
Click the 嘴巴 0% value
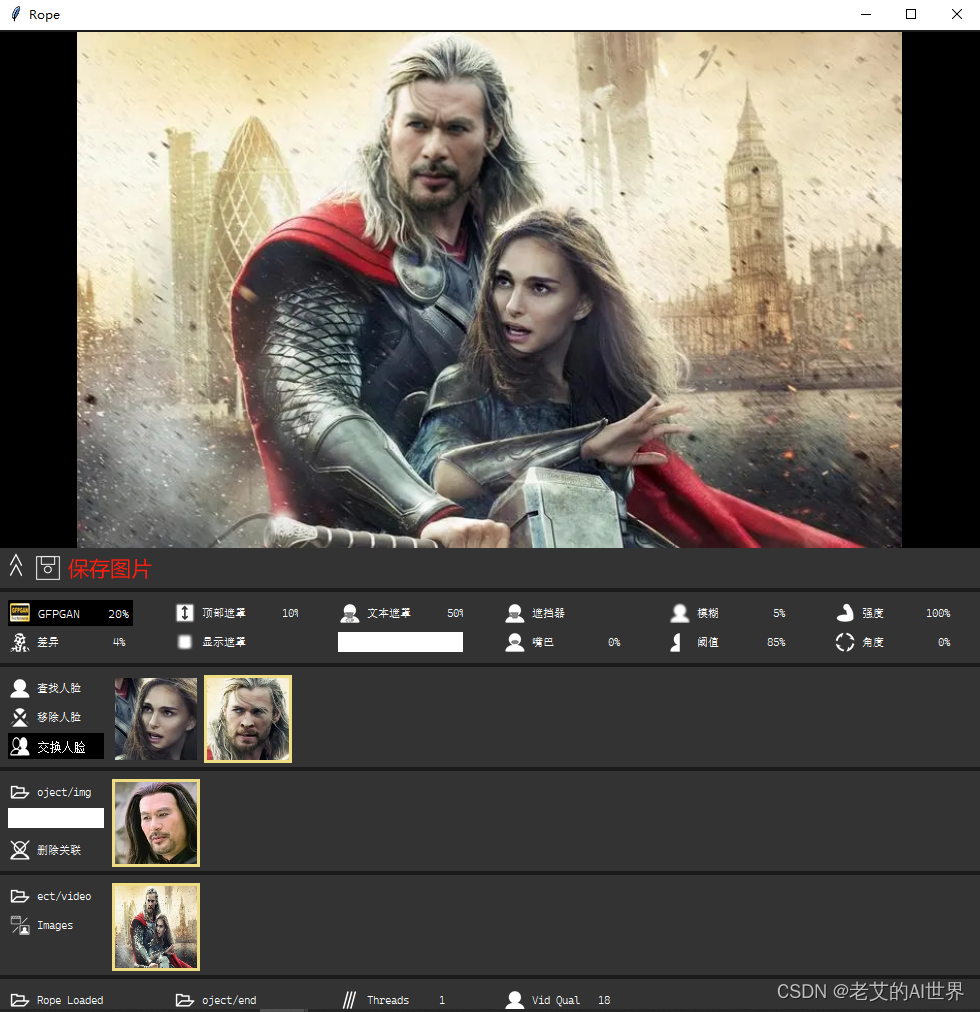point(614,642)
